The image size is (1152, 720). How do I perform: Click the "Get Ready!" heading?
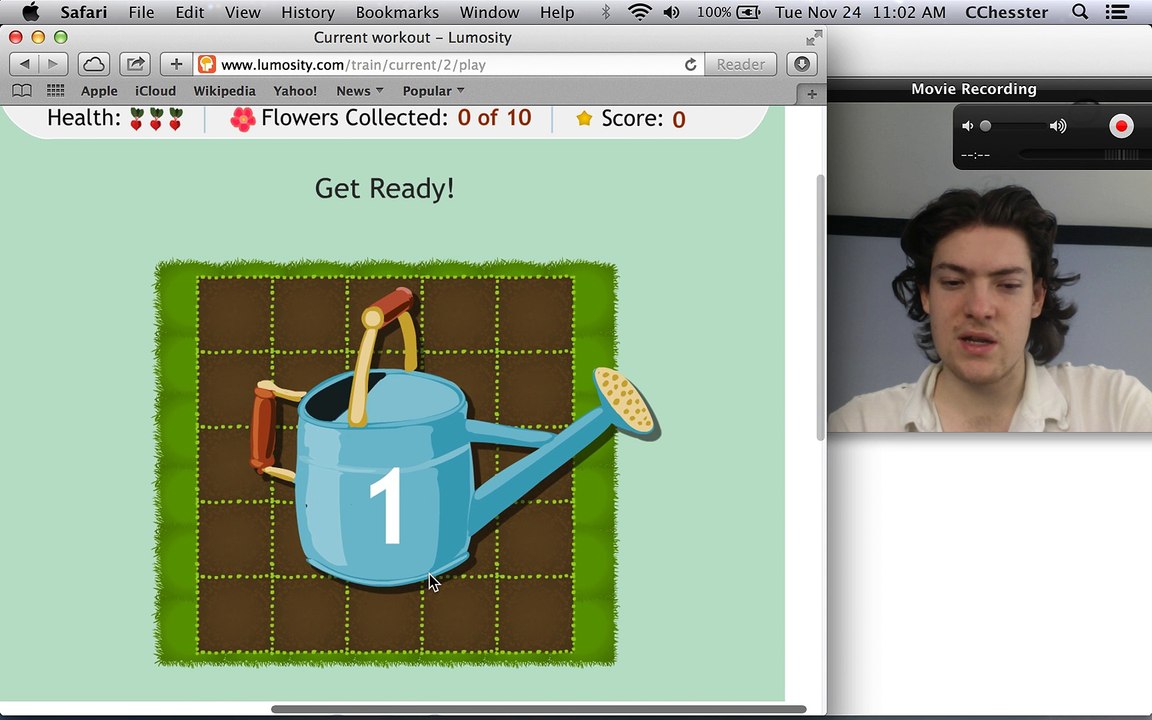384,189
